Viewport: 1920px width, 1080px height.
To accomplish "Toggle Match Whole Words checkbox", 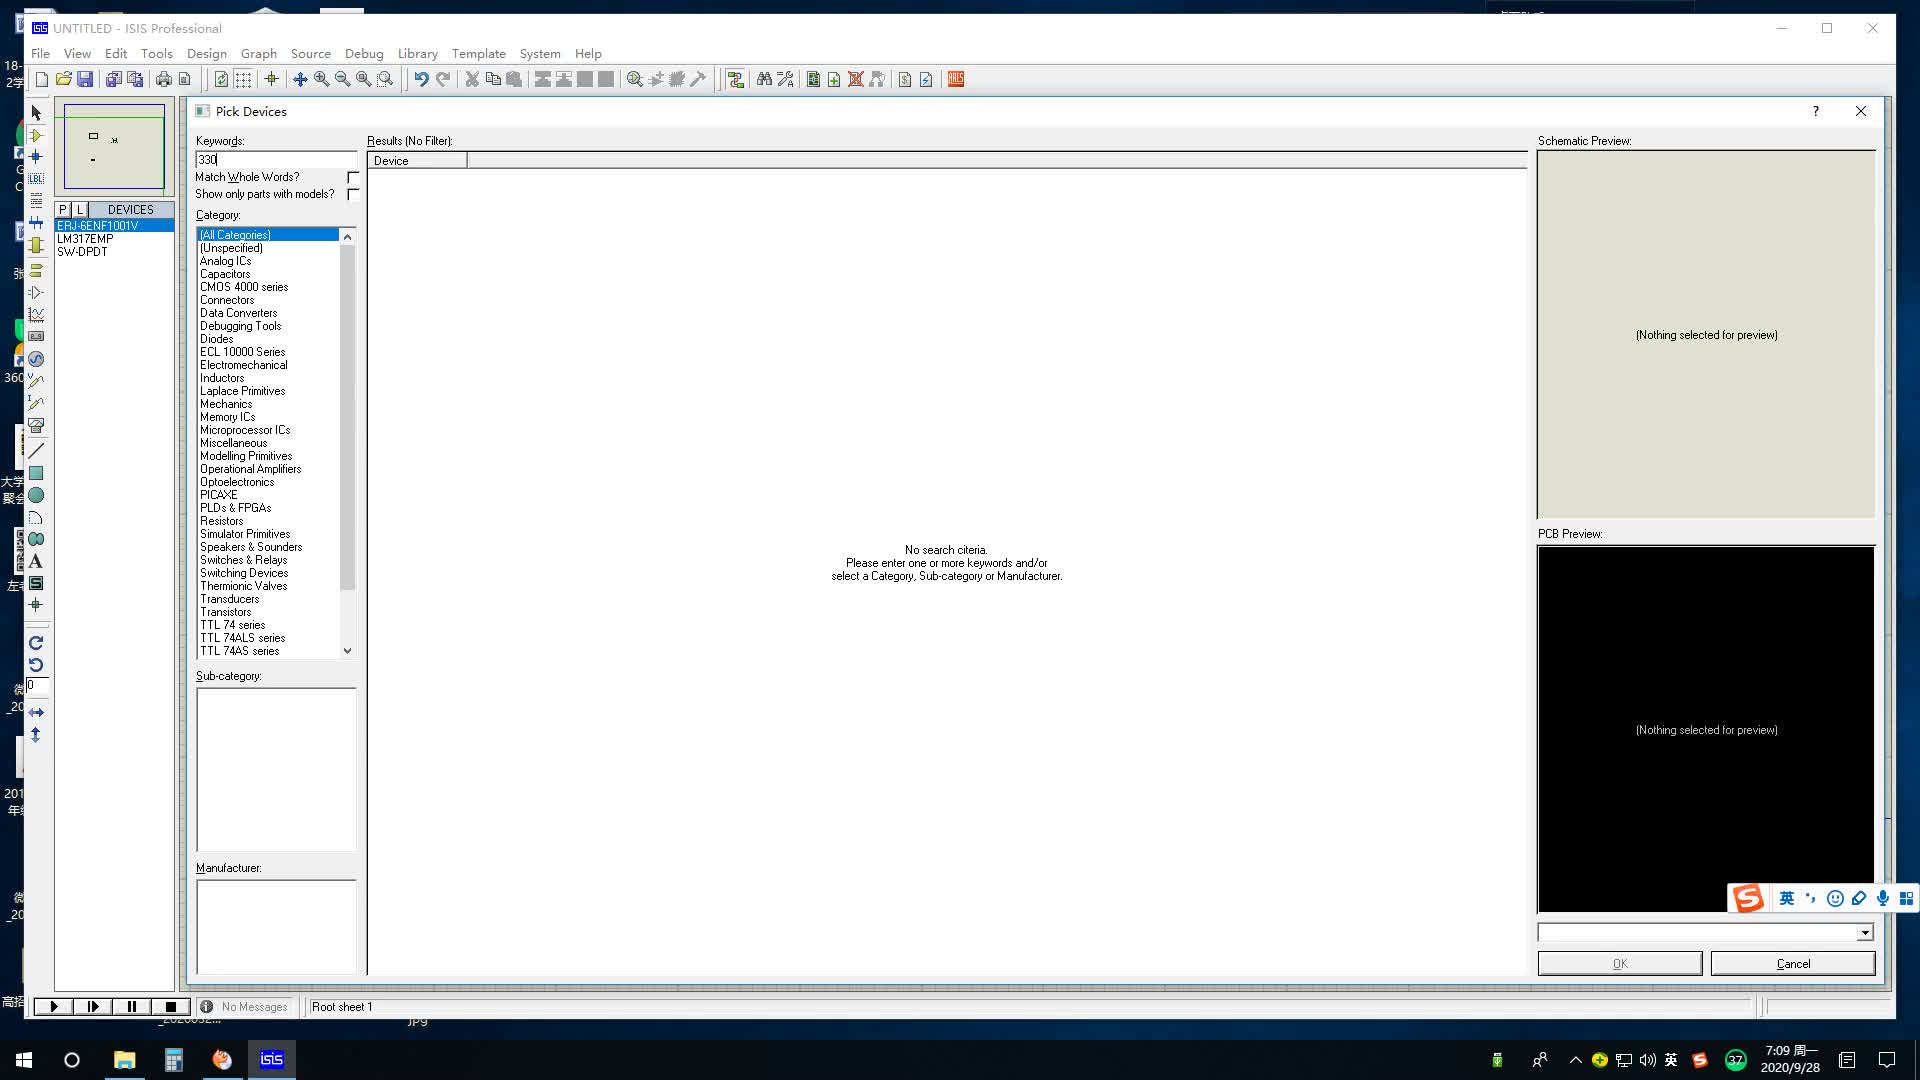I will [x=352, y=177].
